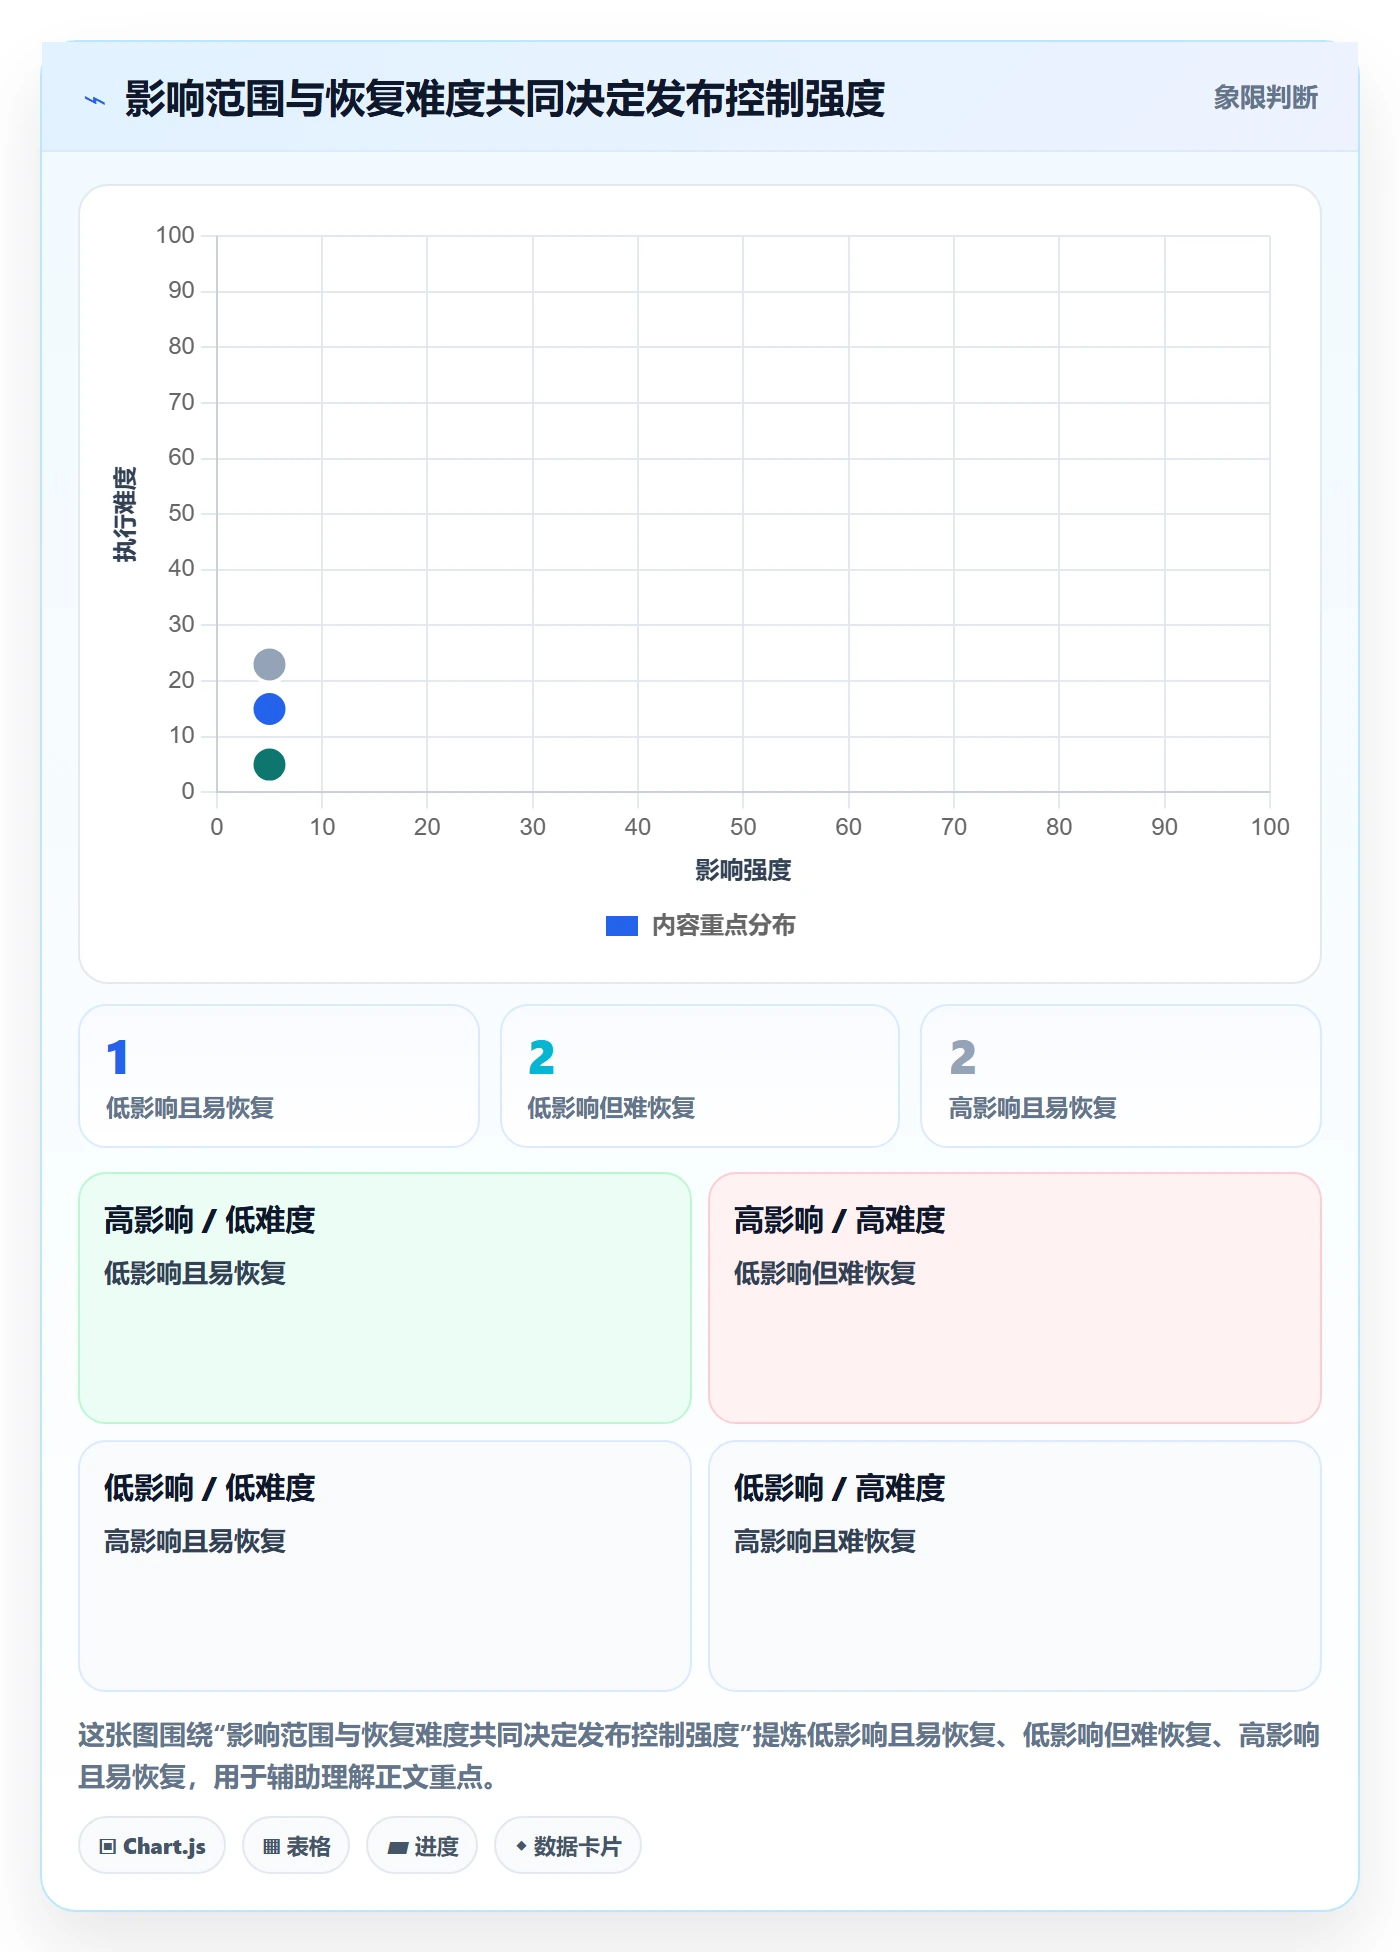This screenshot has height=1952, width=1400.
Task: Click the gray data point in the chart
Action: [x=269, y=664]
